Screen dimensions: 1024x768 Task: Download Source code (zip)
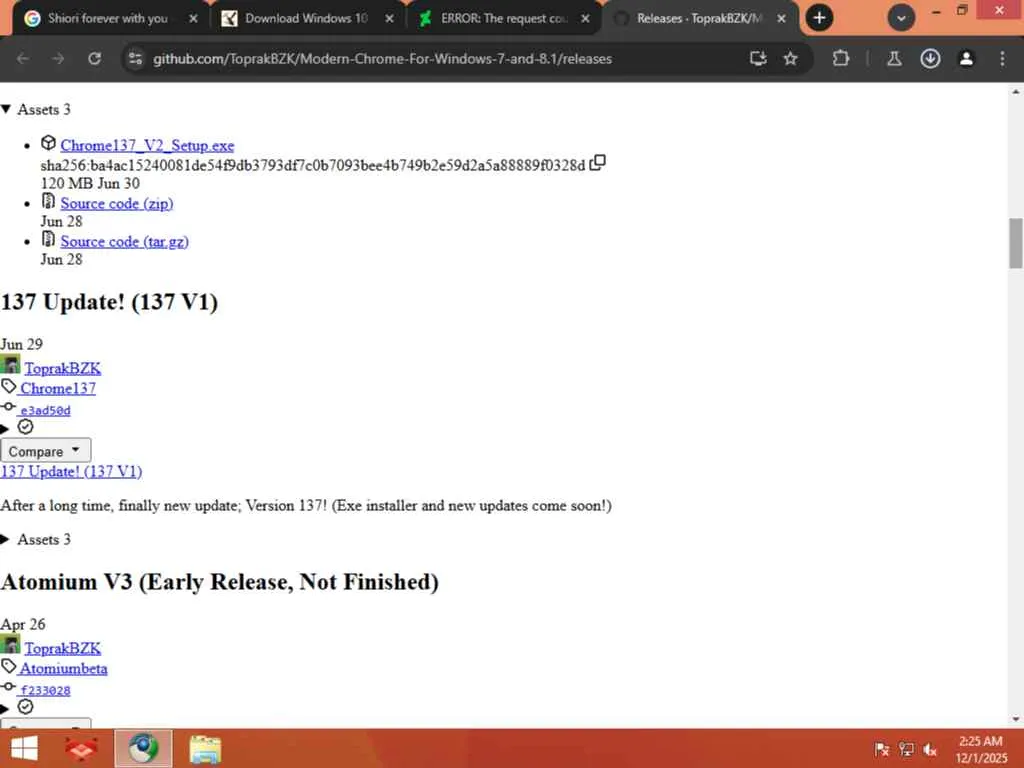pyautogui.click(x=117, y=204)
